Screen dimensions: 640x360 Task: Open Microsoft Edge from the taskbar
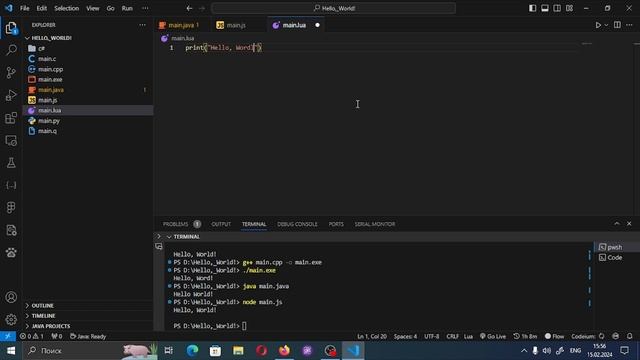click(x=192, y=351)
